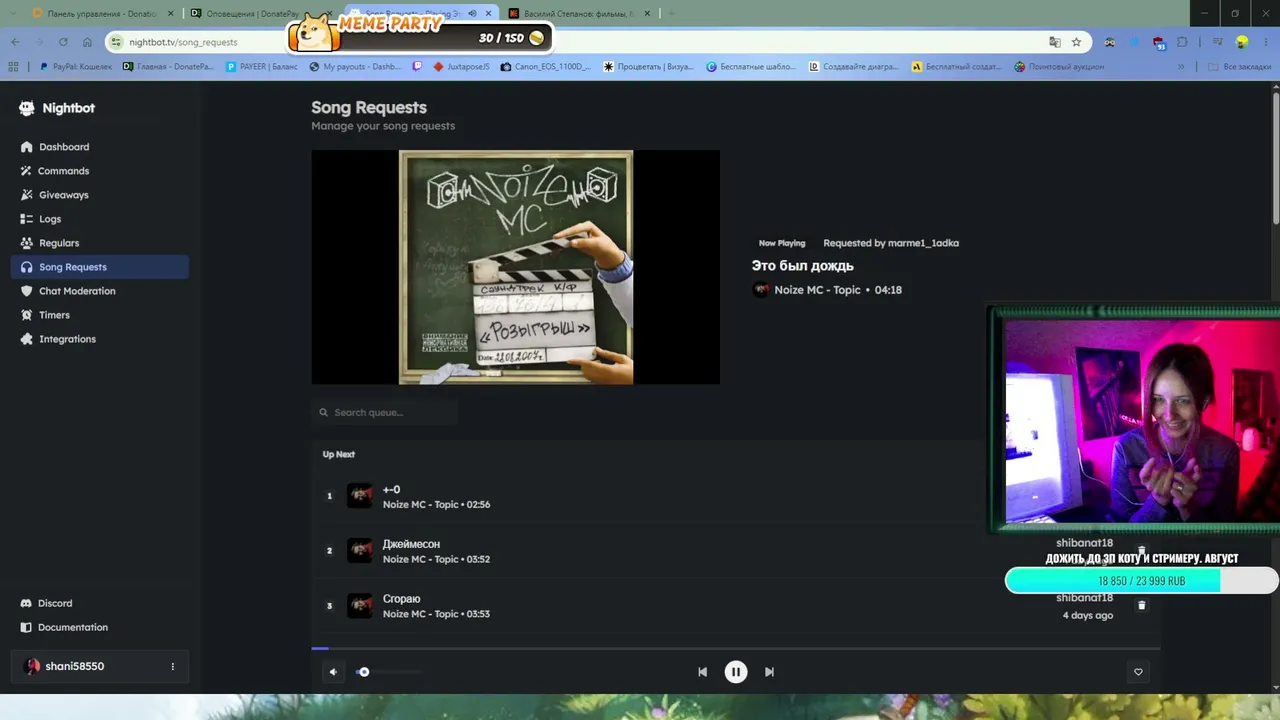The image size is (1280, 720).
Task: Click the song title Это был дождь
Action: point(802,266)
